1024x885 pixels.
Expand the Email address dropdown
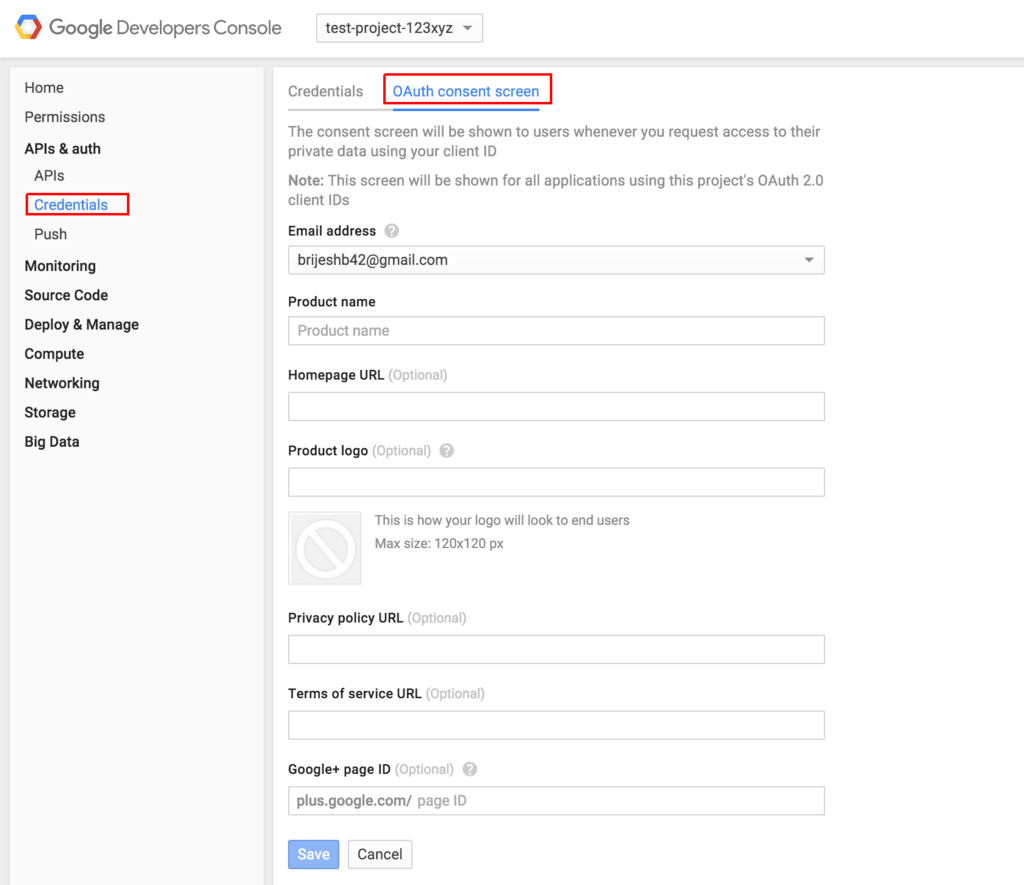pyautogui.click(x=556, y=260)
